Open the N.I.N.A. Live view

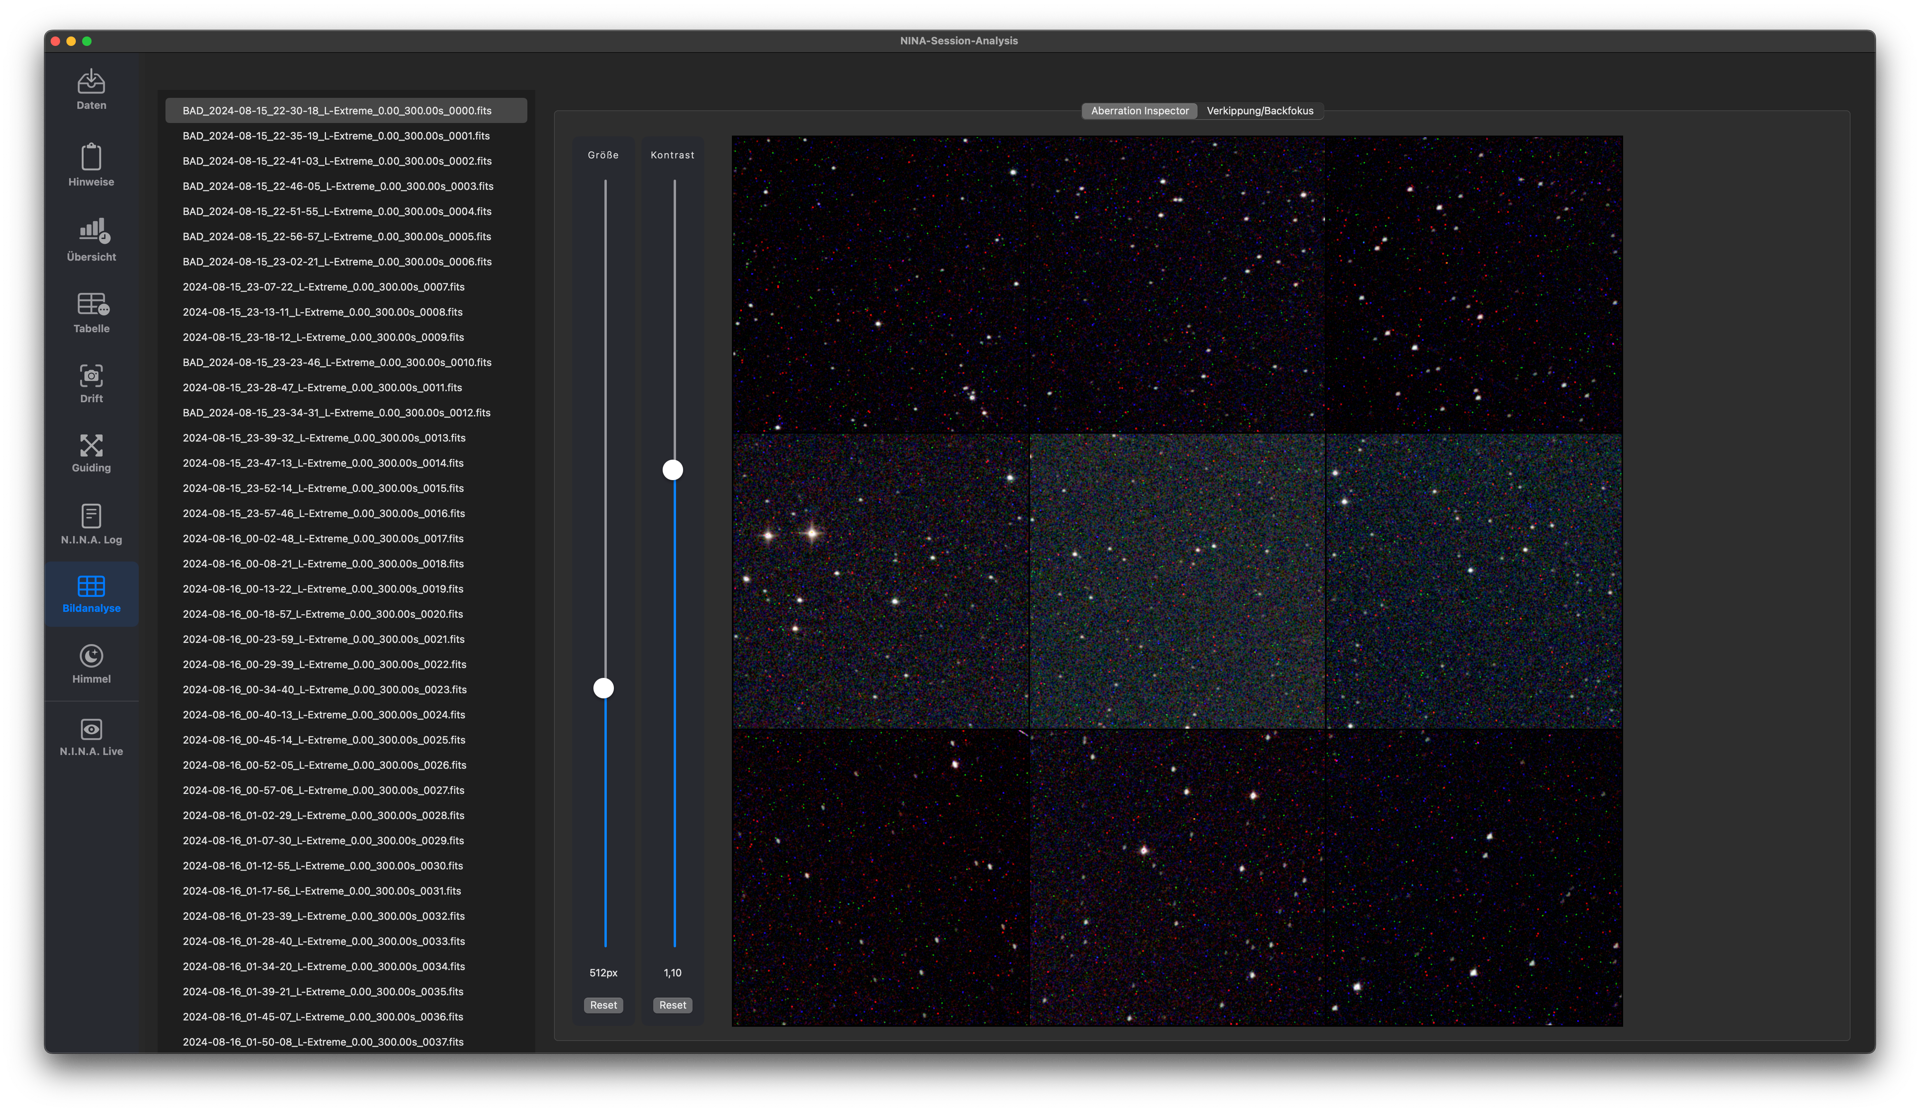click(x=91, y=737)
